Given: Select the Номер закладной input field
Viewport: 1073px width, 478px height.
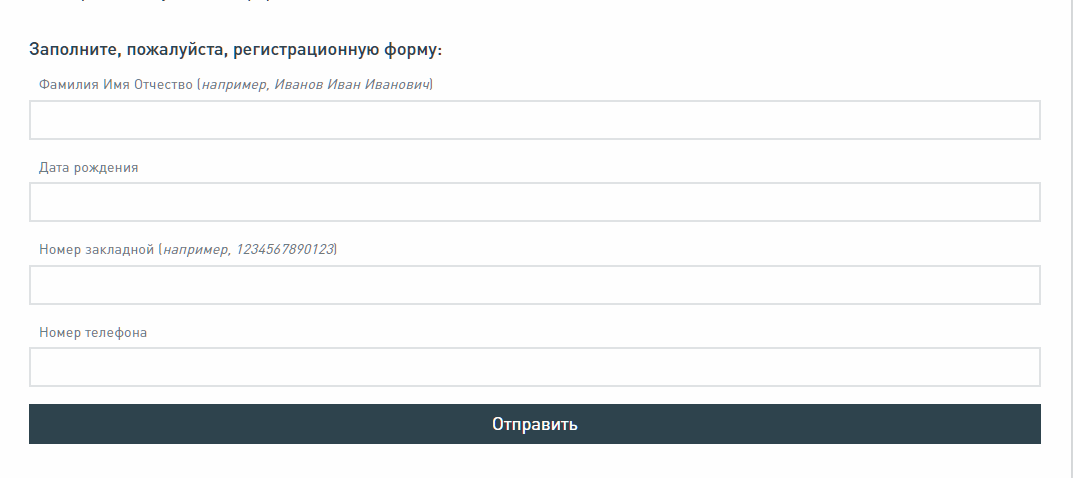Looking at the screenshot, I should pos(534,285).
